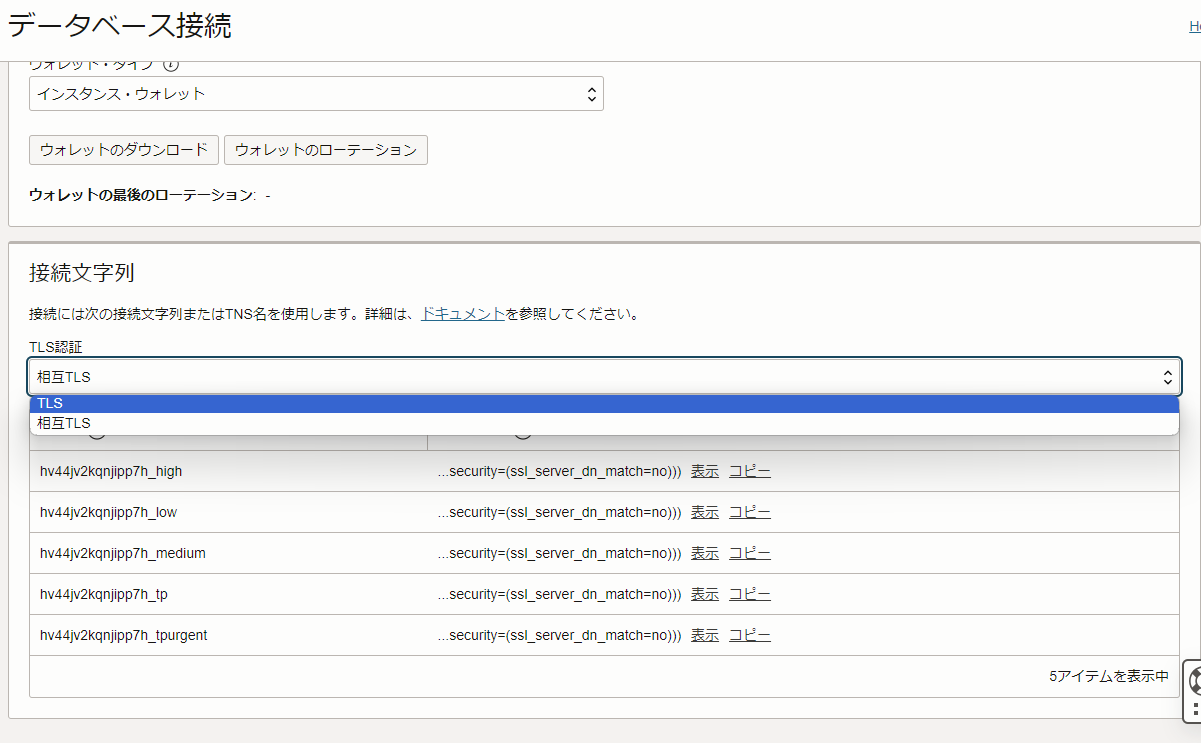Click the wallet type info icon
Viewport: 1201px width, 743px height.
[x=171, y=66]
